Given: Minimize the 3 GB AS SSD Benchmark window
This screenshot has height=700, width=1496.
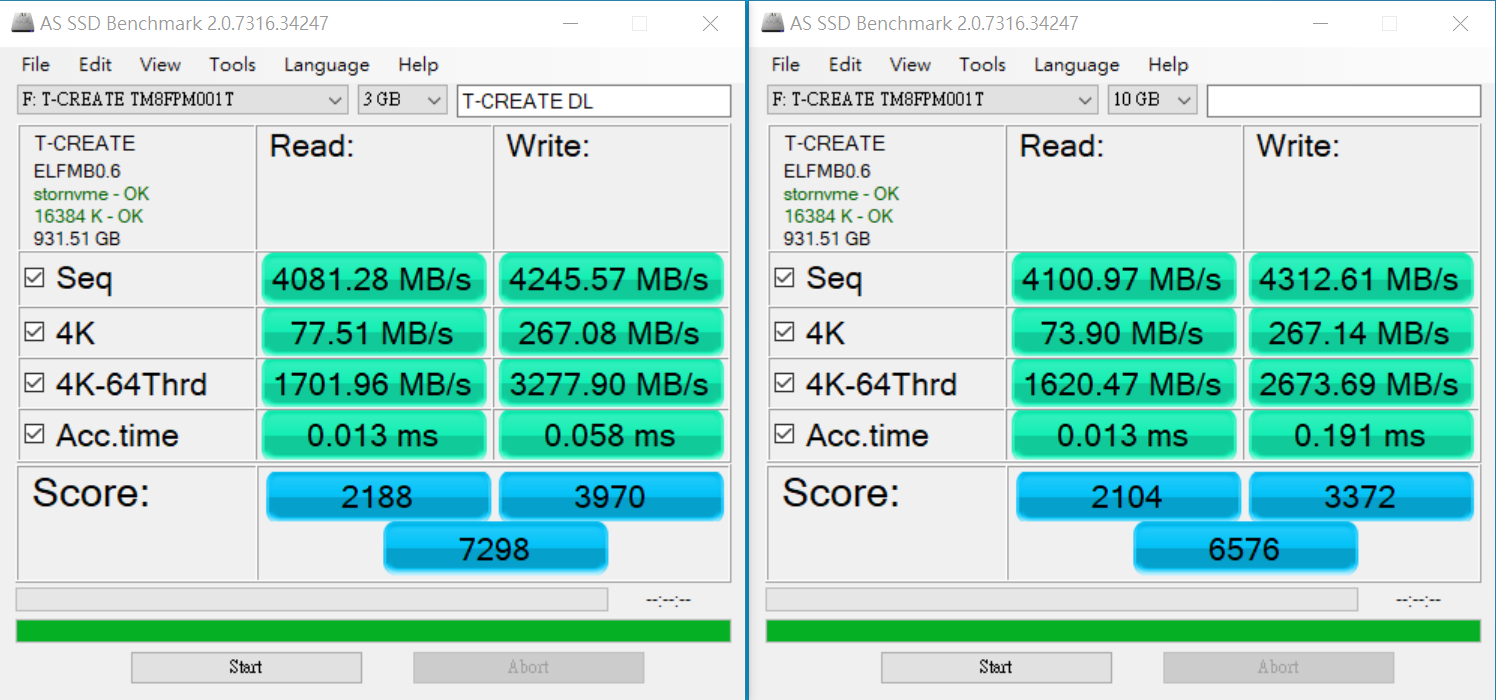Looking at the screenshot, I should point(570,24).
